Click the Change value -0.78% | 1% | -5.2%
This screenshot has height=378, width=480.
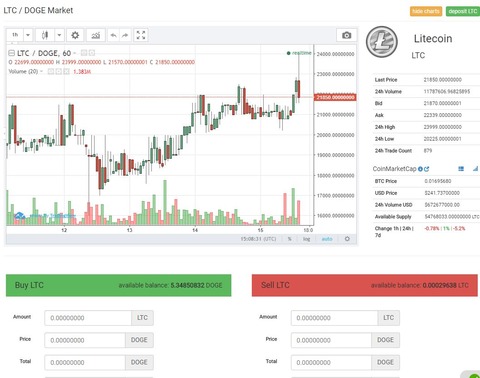point(445,228)
